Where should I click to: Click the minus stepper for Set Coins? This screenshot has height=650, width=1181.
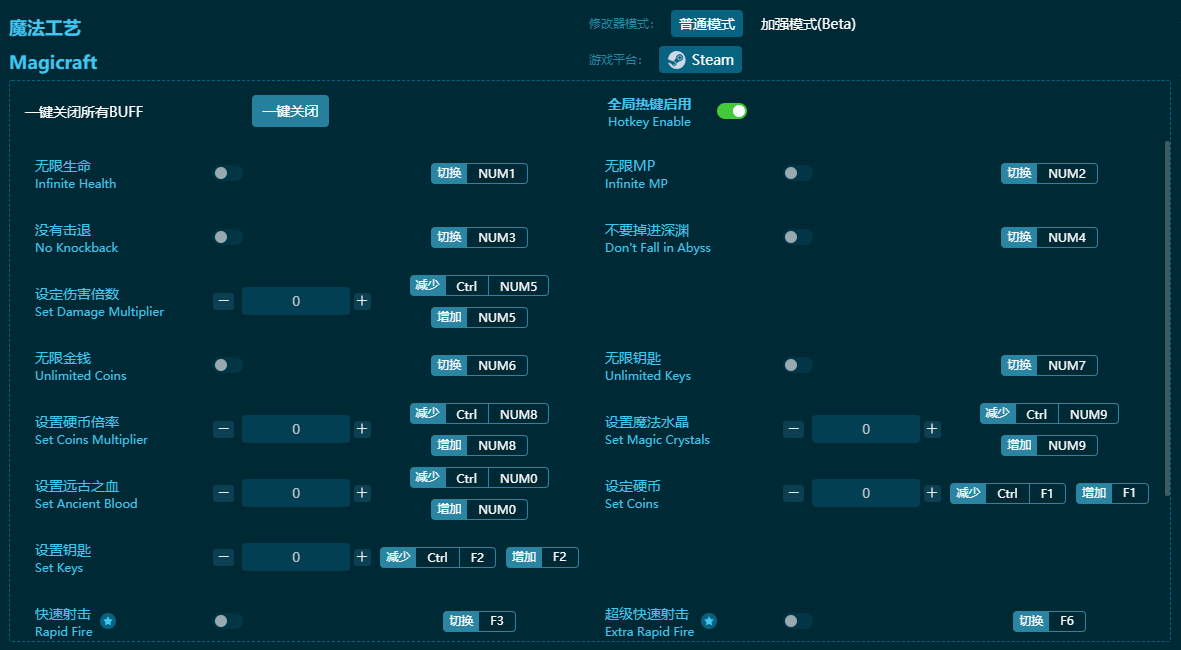click(793, 492)
